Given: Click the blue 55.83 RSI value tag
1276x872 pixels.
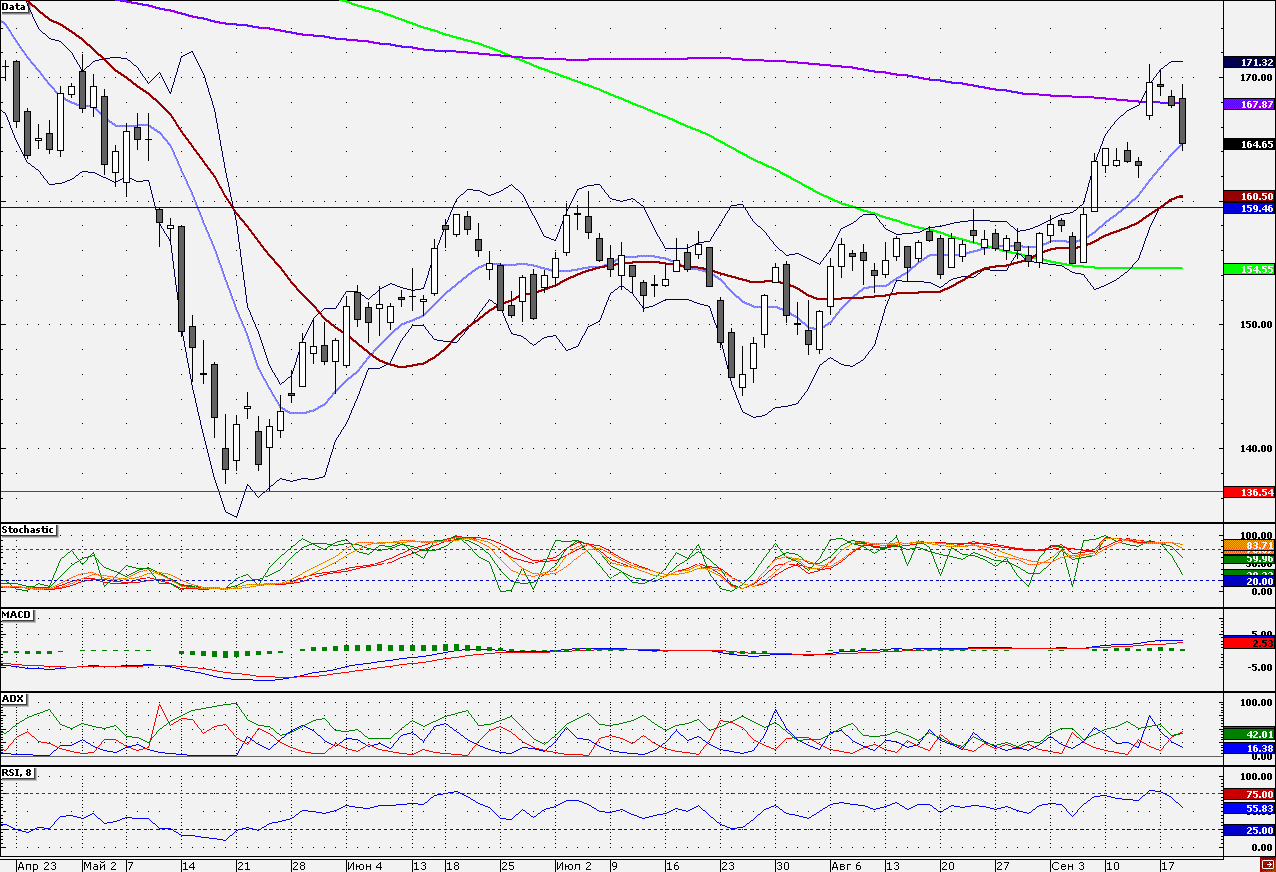Looking at the screenshot, I should pyautogui.click(x=1249, y=808).
